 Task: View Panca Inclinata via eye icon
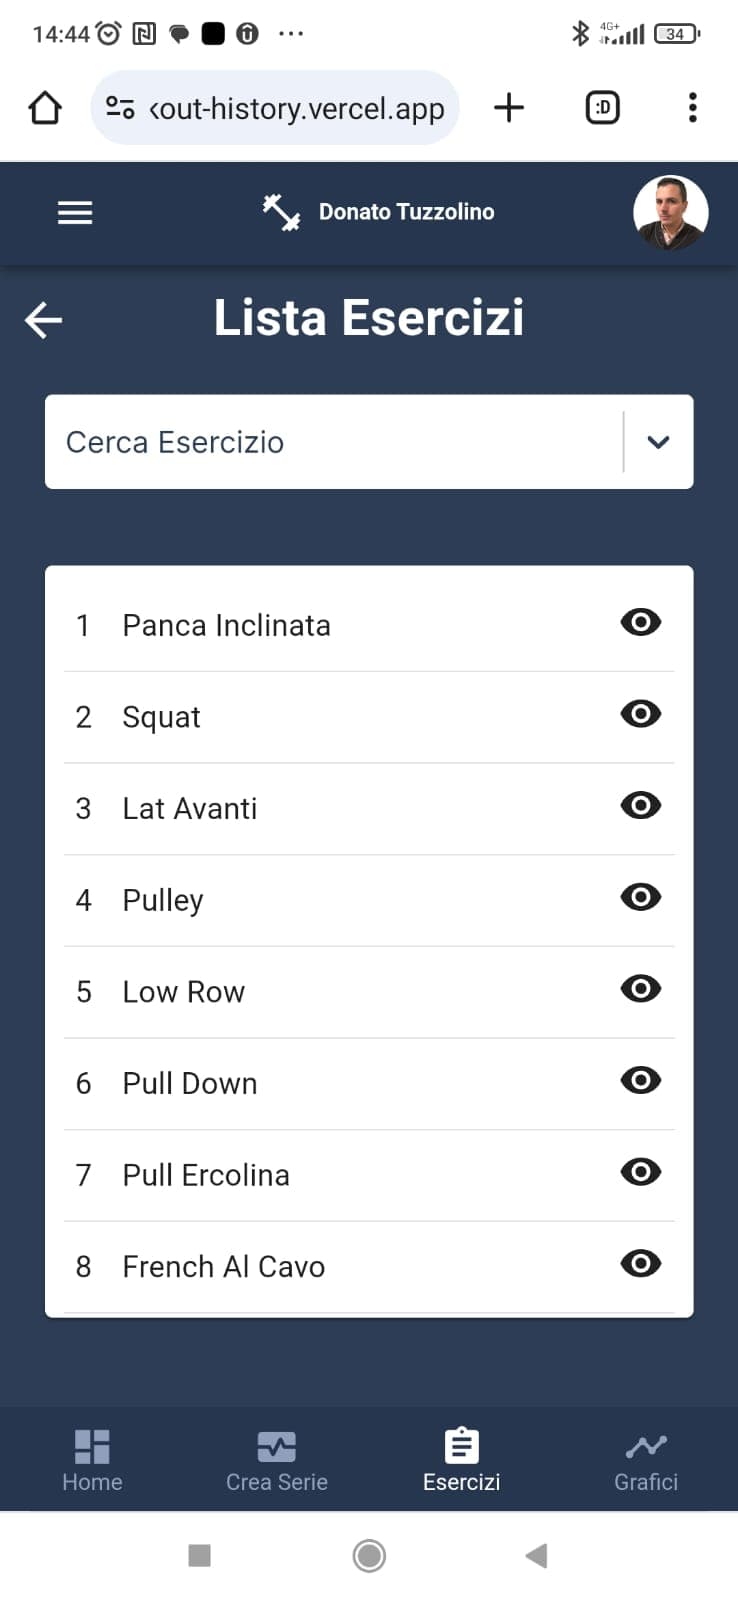tap(640, 622)
